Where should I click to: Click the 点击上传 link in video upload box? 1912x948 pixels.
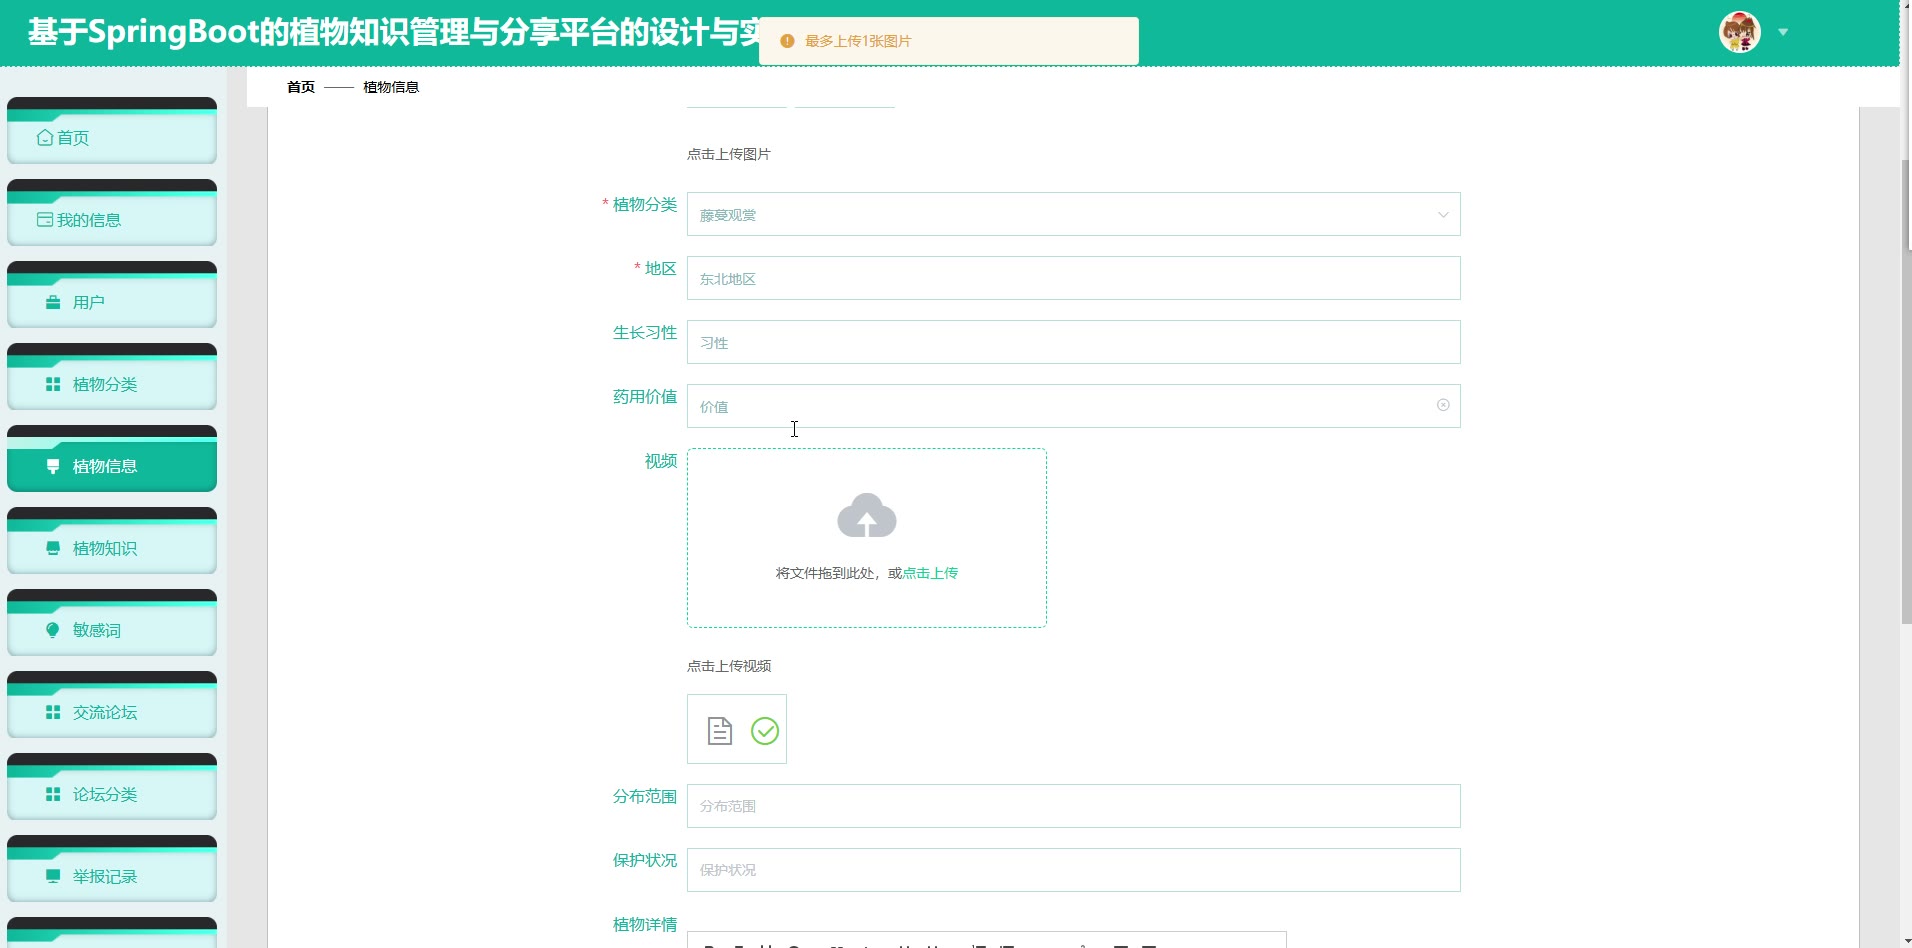point(930,573)
